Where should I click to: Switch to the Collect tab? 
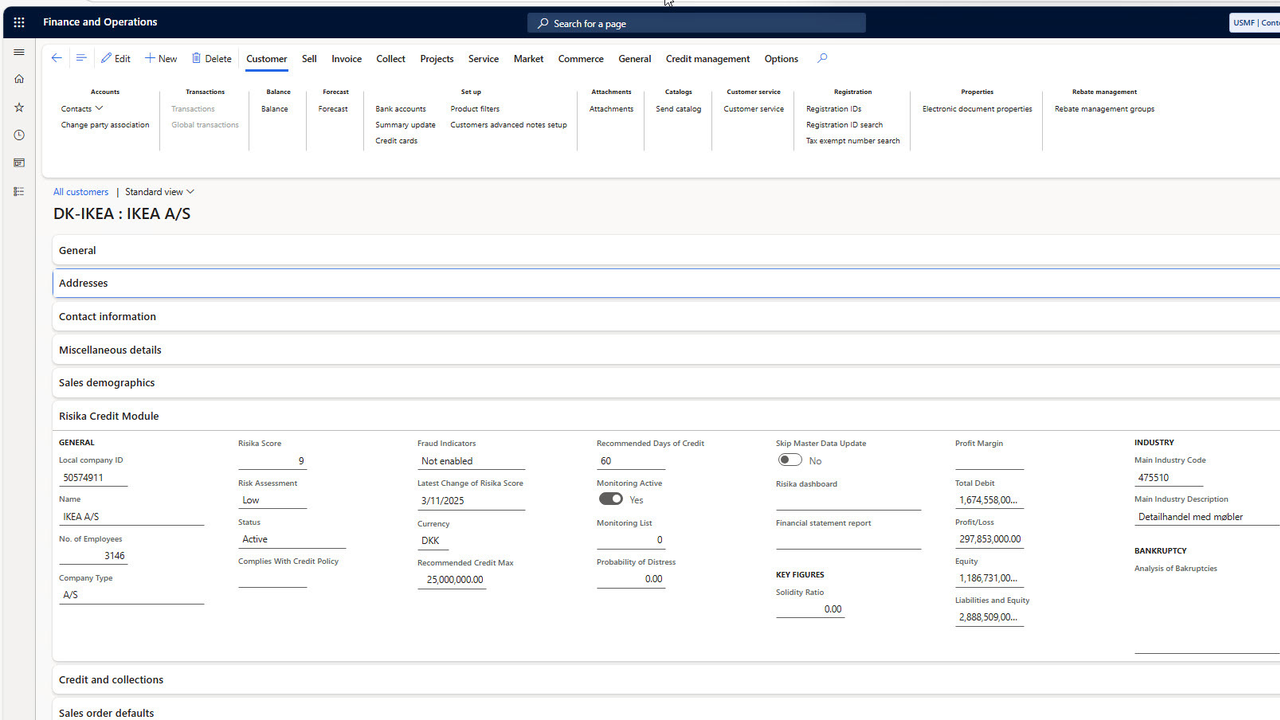[x=391, y=59]
